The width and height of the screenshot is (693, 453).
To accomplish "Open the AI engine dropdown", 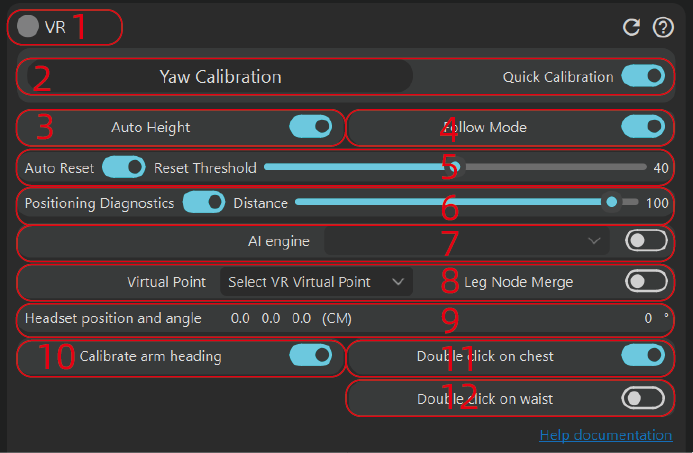I will pos(467,241).
